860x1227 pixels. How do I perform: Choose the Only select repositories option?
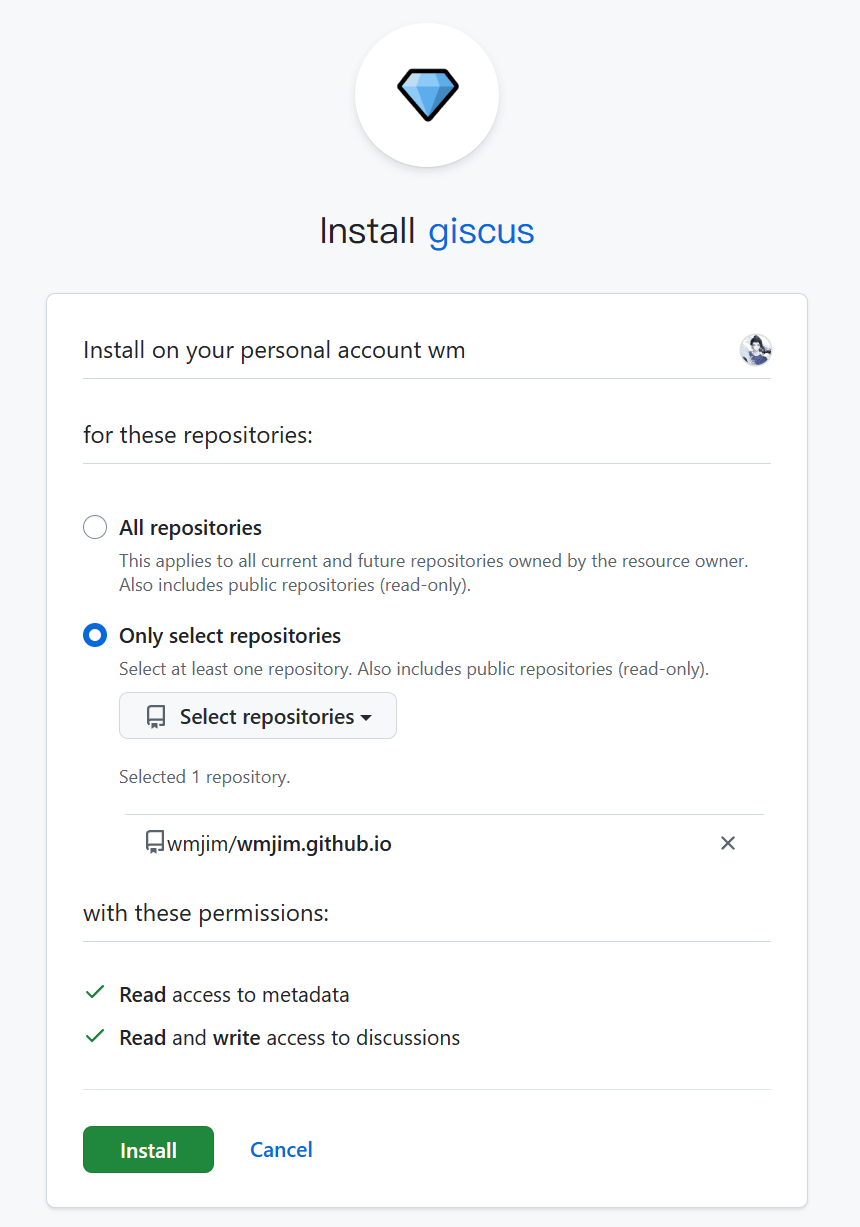pyautogui.click(x=95, y=635)
